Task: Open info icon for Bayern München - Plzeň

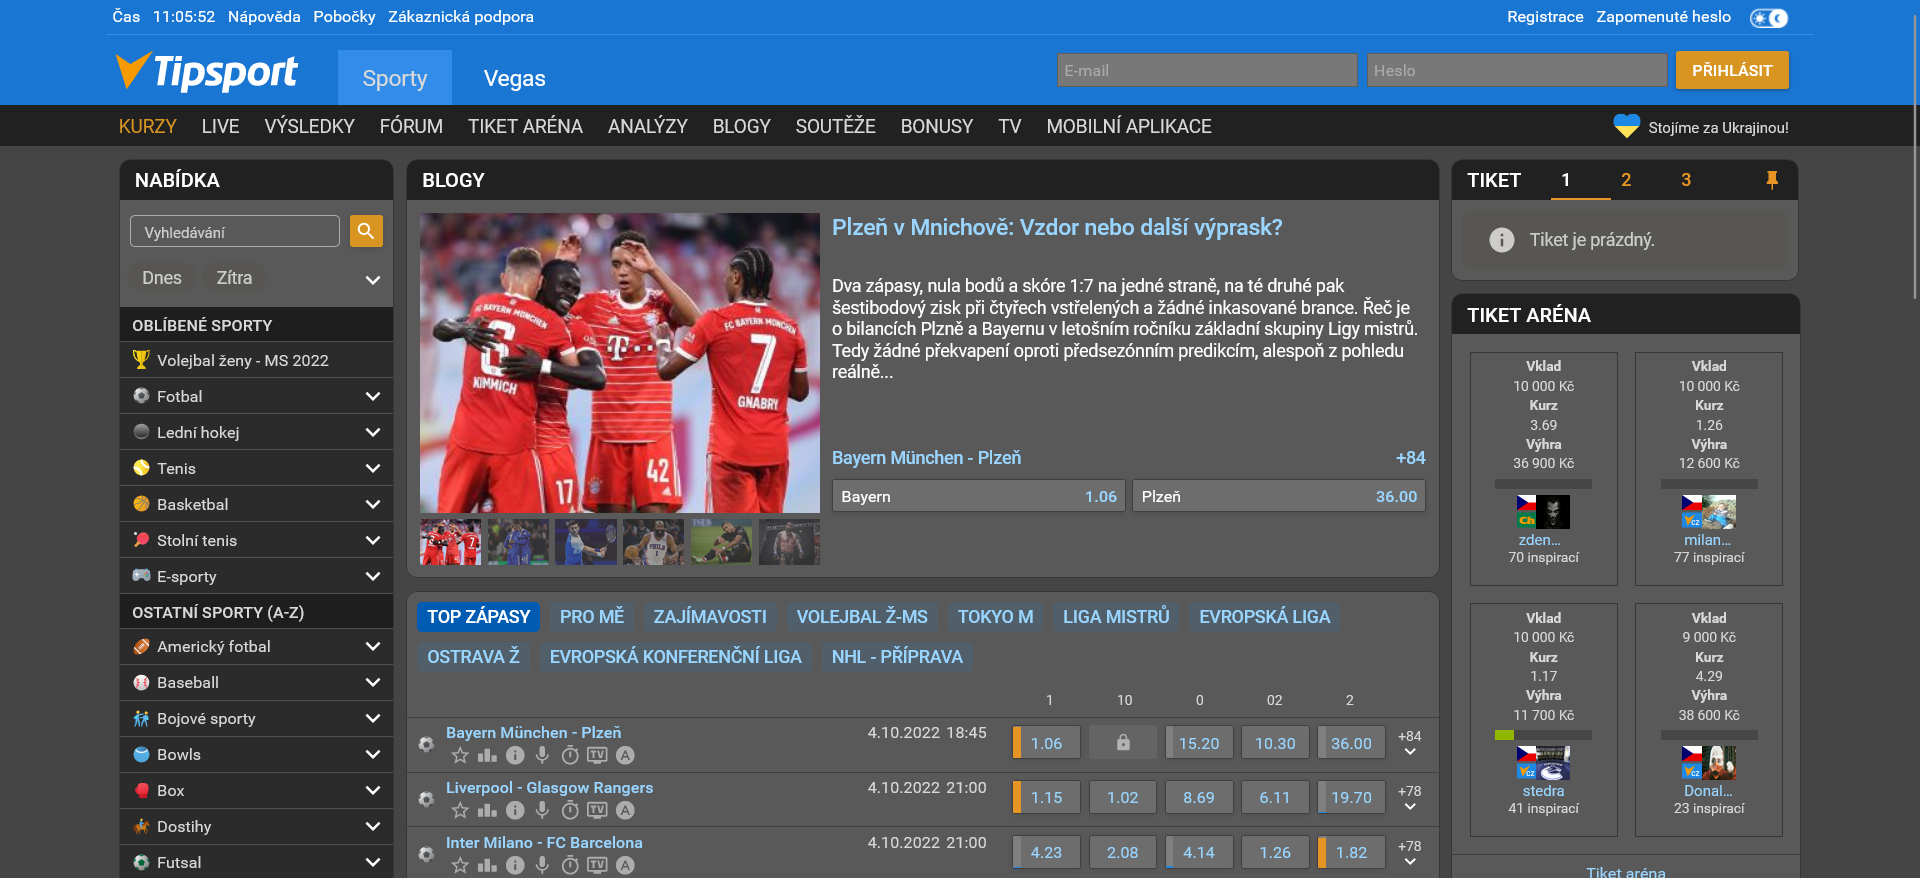Action: coord(515,755)
